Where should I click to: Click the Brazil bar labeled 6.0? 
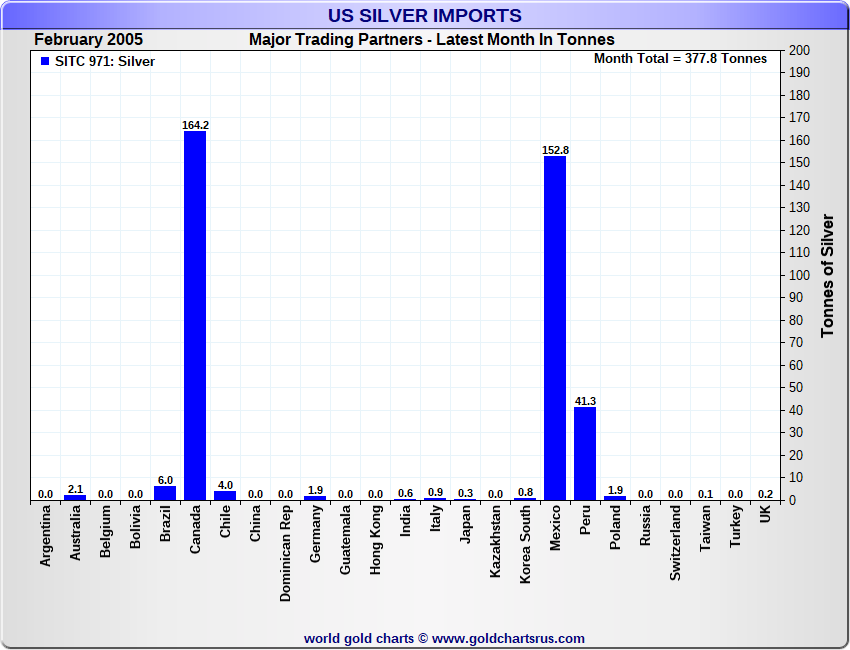tap(165, 493)
